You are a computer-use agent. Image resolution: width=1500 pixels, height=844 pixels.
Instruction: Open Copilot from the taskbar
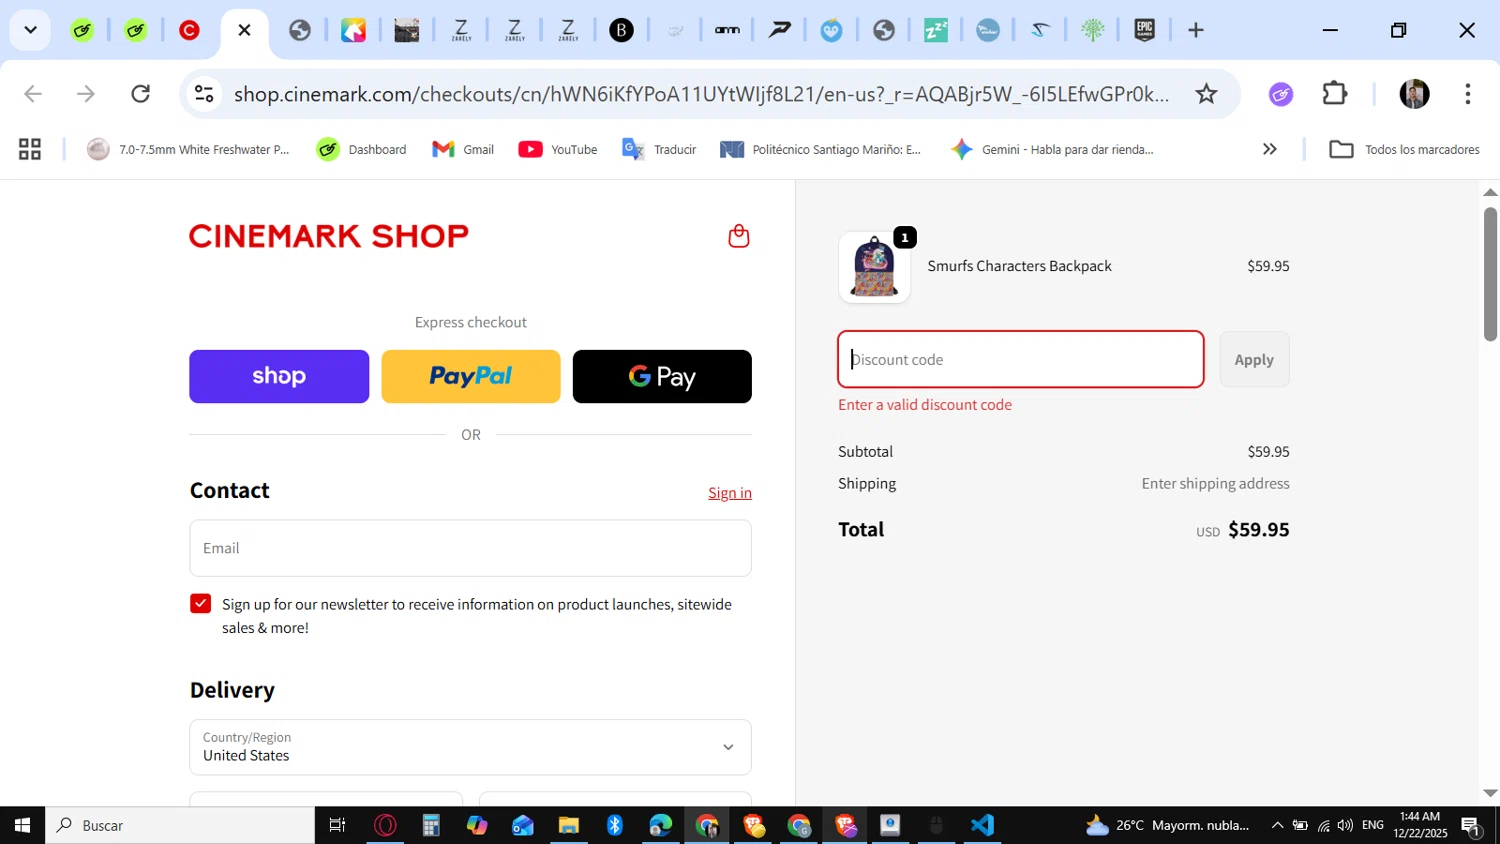coord(477,825)
